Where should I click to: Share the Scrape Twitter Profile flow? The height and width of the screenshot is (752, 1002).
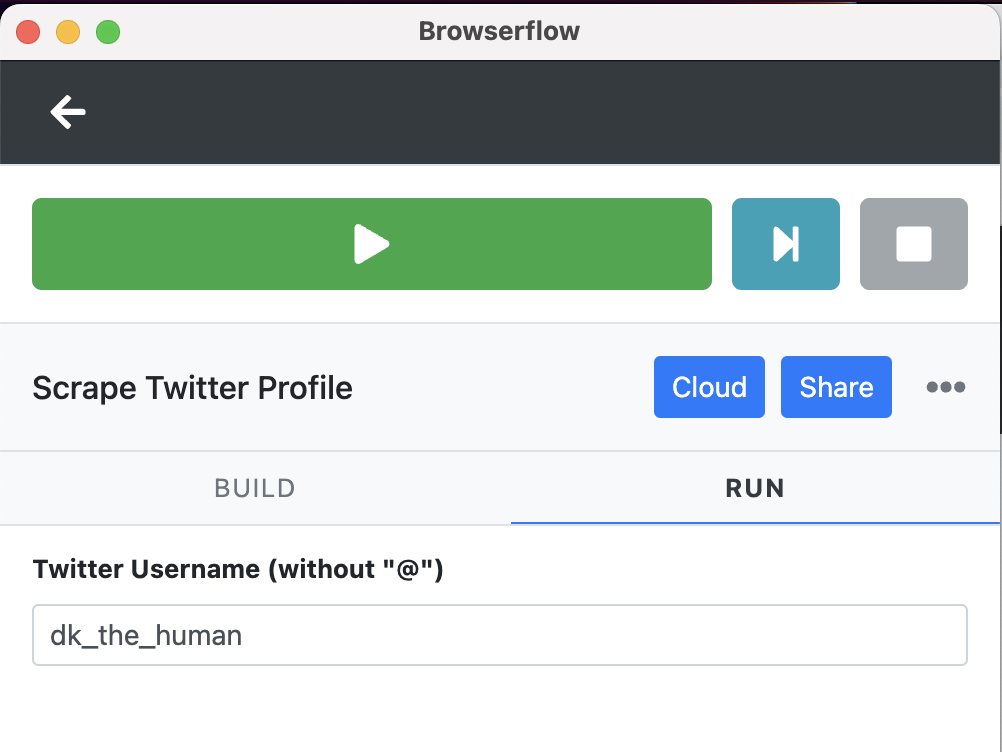[836, 387]
